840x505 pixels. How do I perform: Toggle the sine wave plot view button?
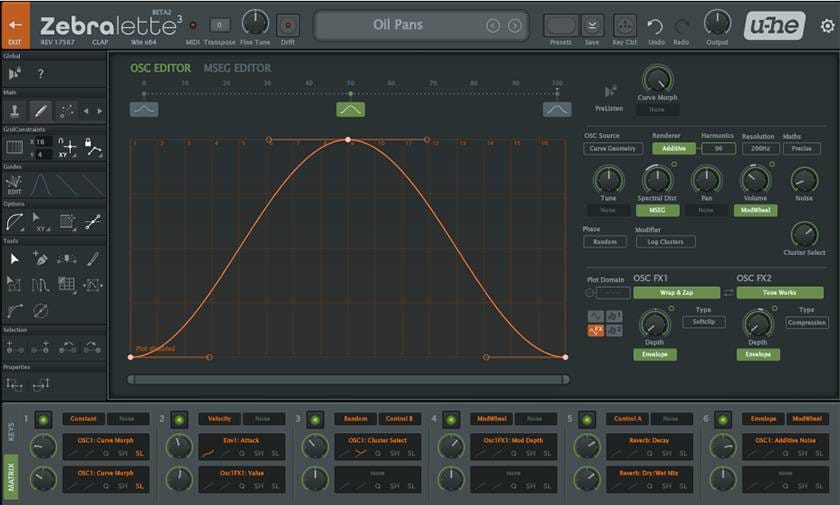point(596,316)
